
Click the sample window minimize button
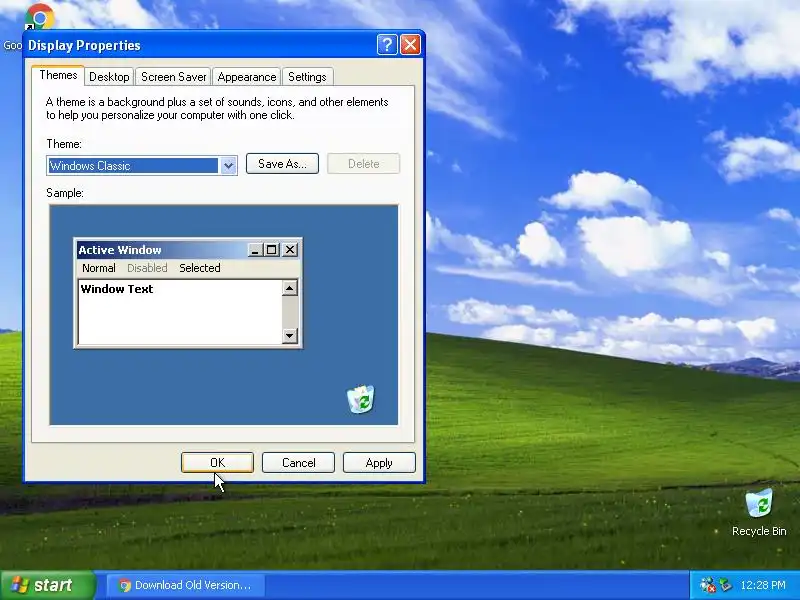tap(255, 249)
